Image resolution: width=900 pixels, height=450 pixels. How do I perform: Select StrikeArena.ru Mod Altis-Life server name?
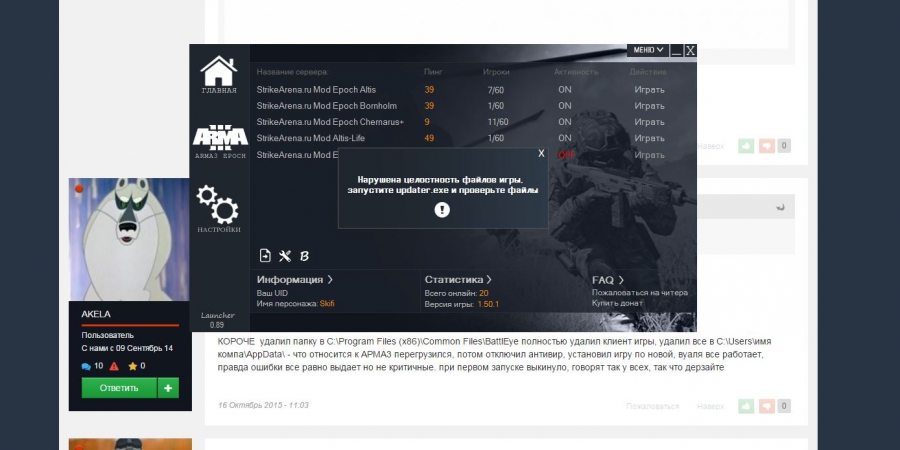311,138
